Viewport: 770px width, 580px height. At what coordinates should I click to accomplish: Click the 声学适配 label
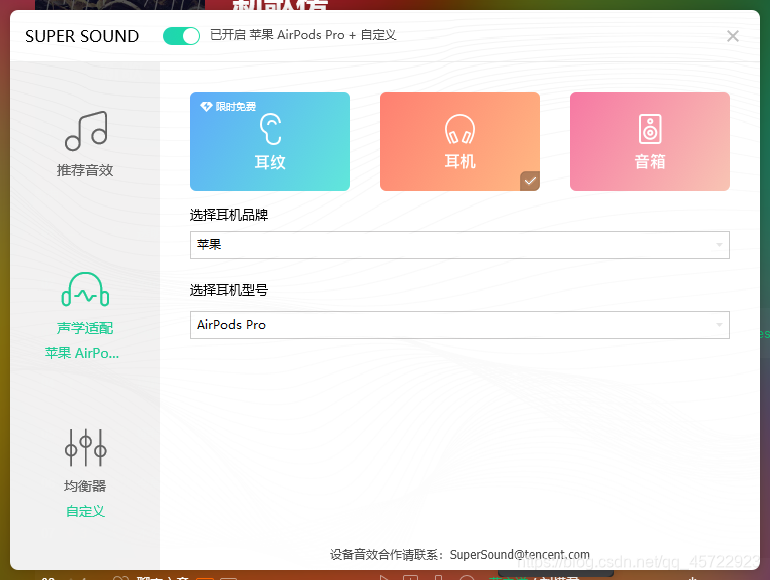point(85,328)
